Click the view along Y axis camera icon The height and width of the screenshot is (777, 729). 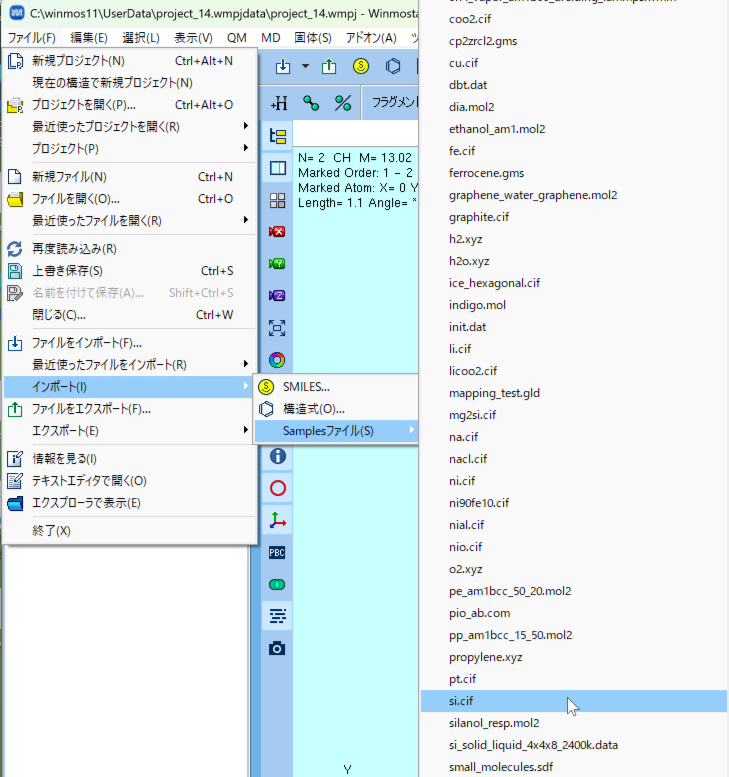[278, 264]
